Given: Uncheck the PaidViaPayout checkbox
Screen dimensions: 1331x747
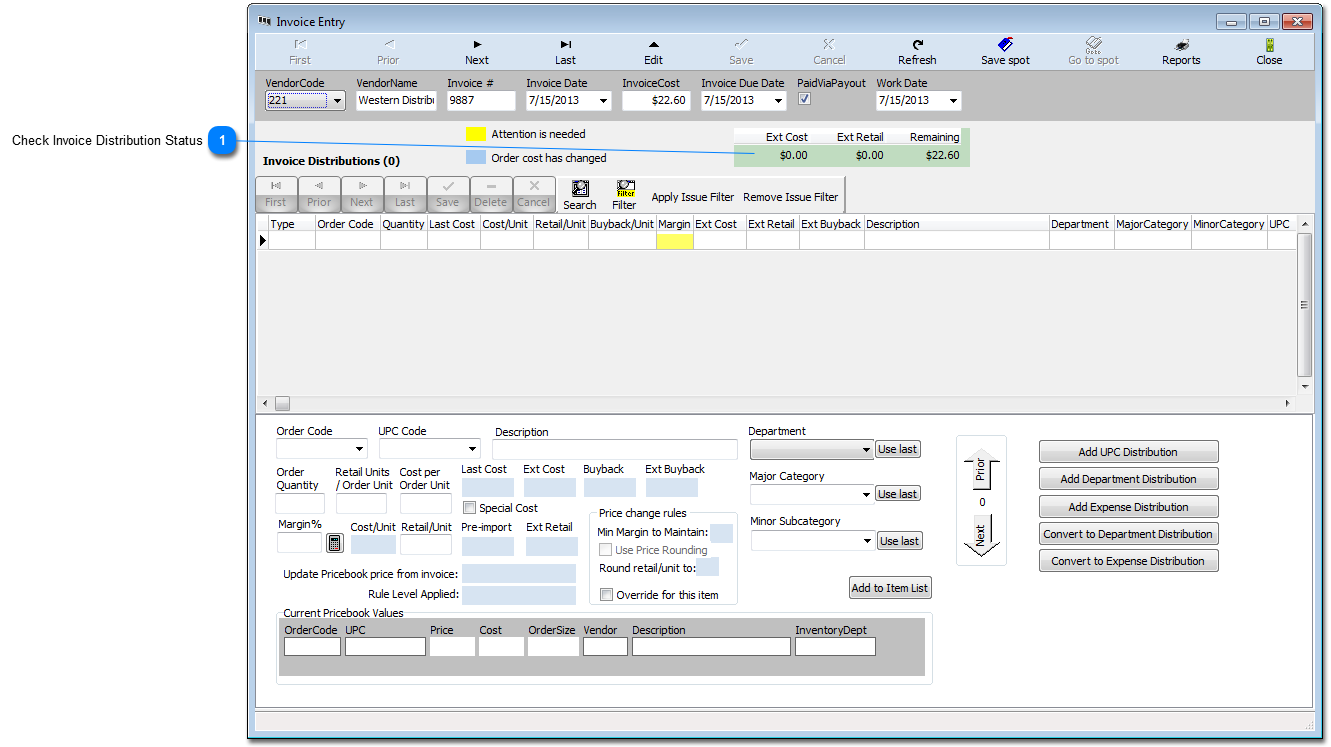Looking at the screenshot, I should (805, 100).
